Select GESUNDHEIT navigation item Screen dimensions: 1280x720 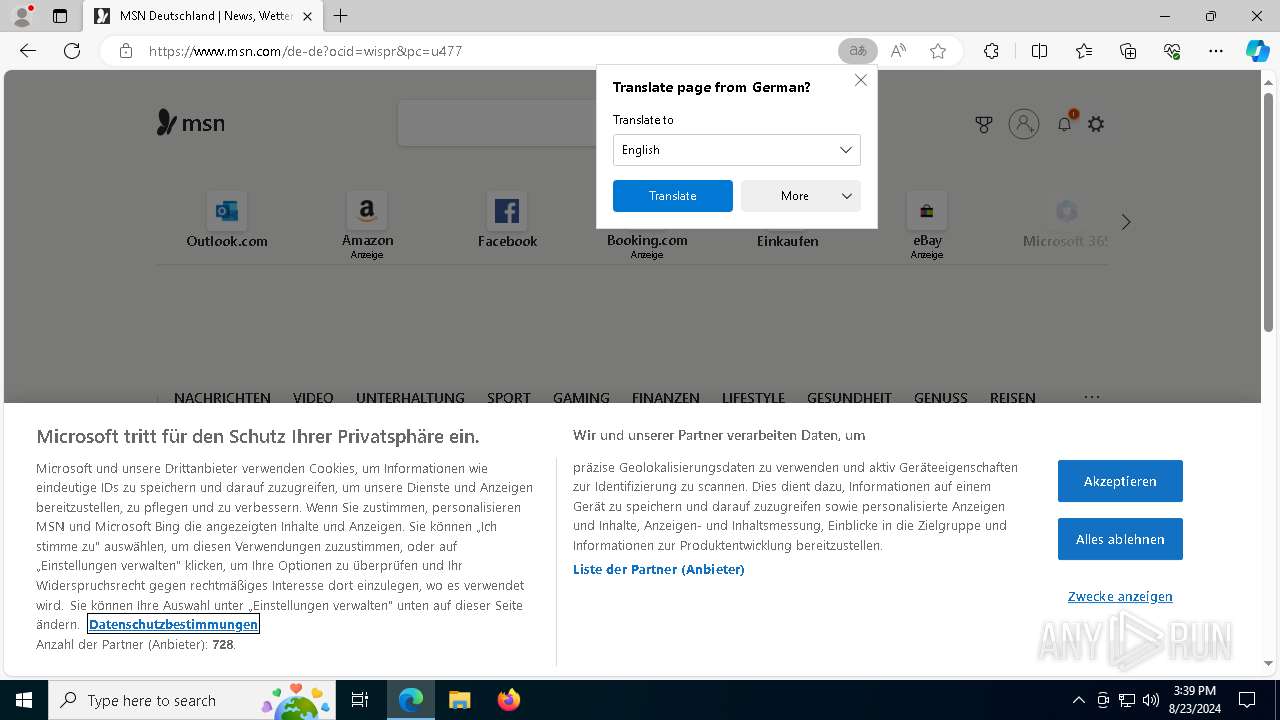pos(849,397)
